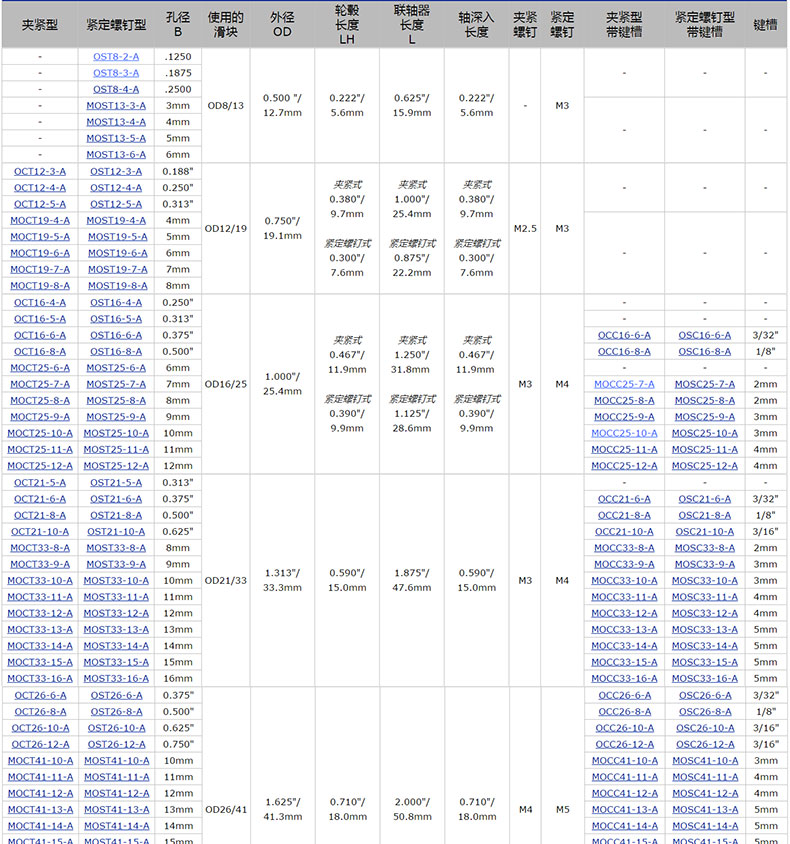This screenshot has width=790, height=844.
Task: Select the MOSC33-13-A link
Action: pos(704,630)
